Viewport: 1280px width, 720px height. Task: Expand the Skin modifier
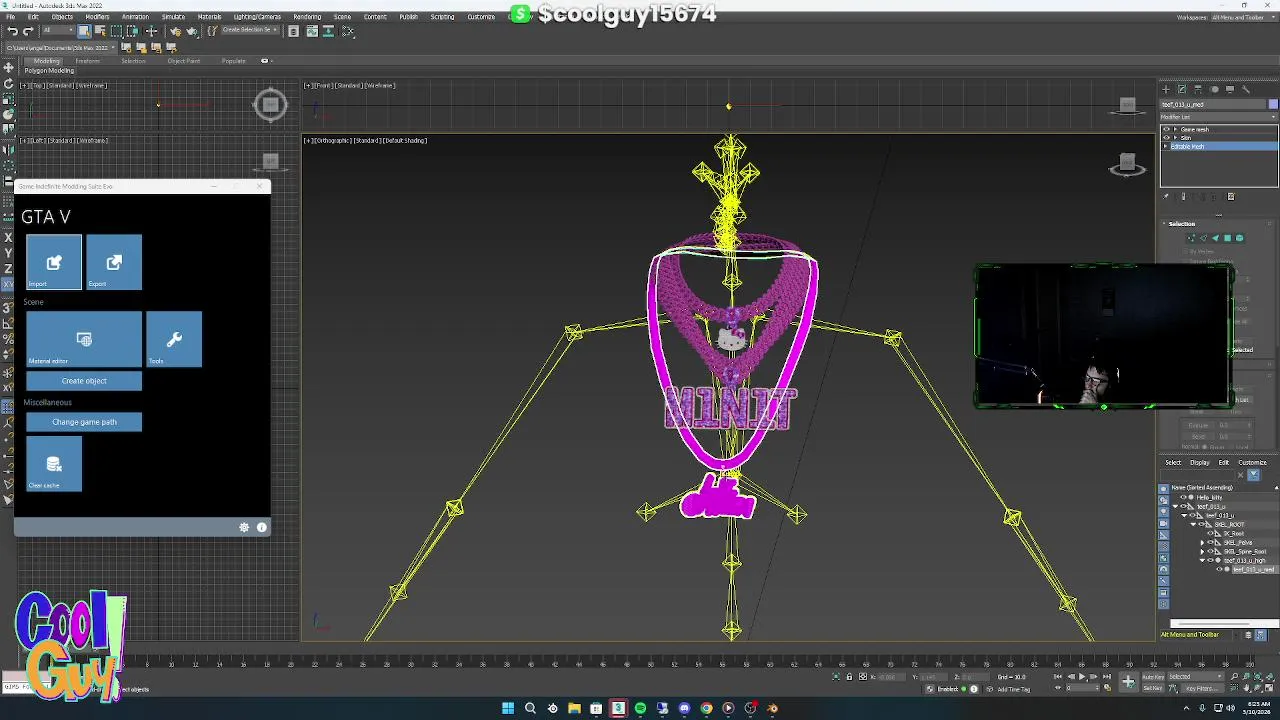pyautogui.click(x=1175, y=138)
